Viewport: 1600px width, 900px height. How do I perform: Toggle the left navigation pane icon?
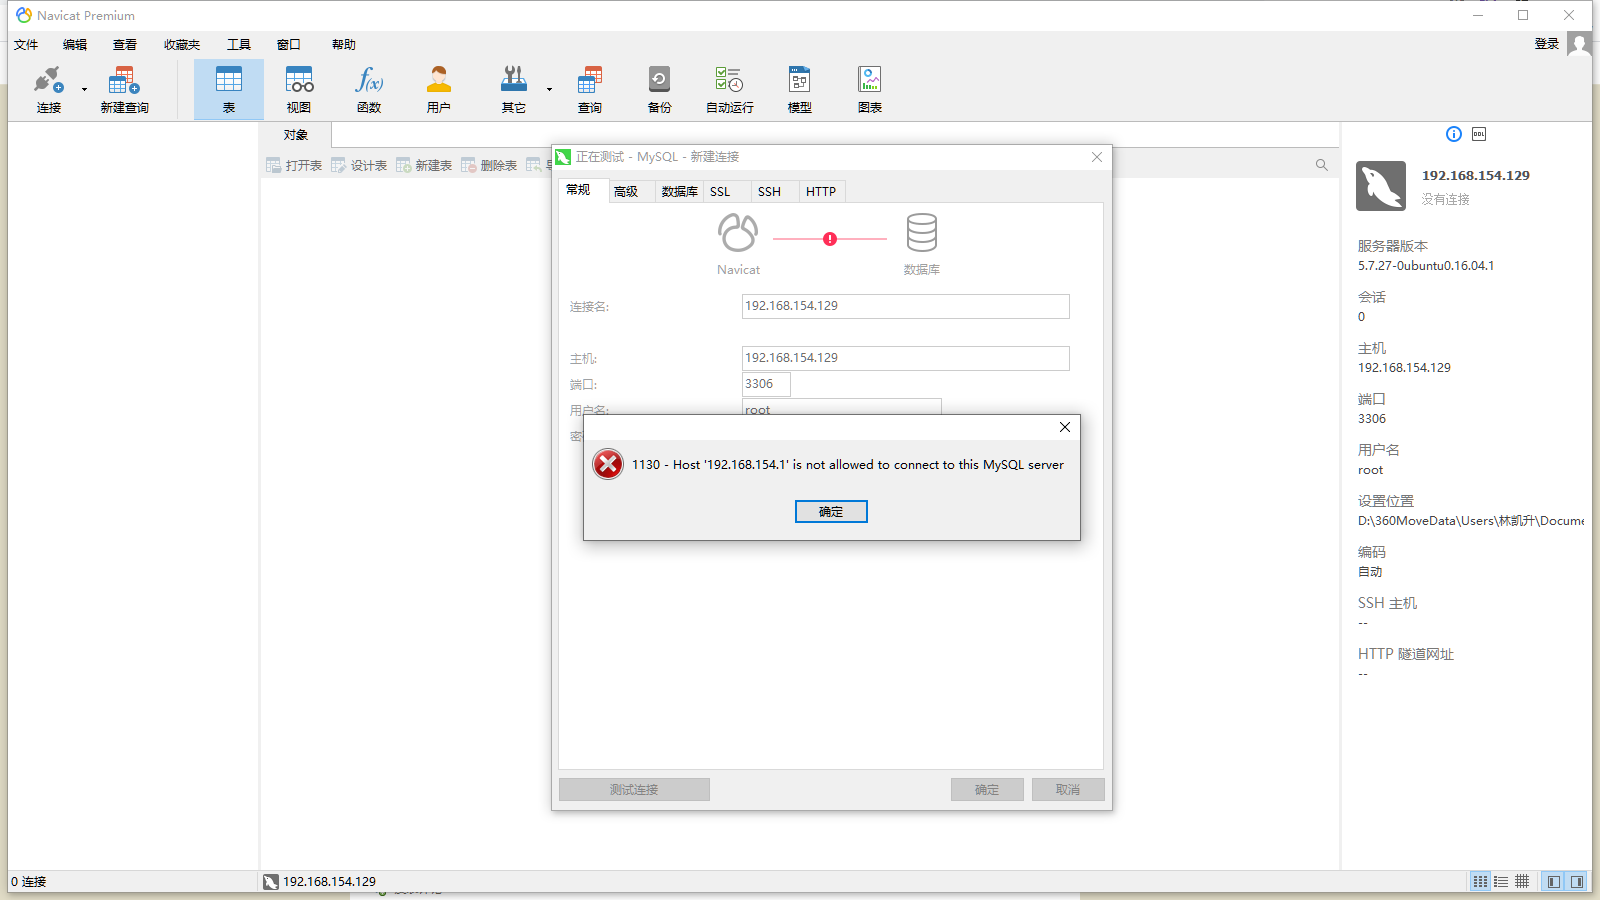point(1553,882)
